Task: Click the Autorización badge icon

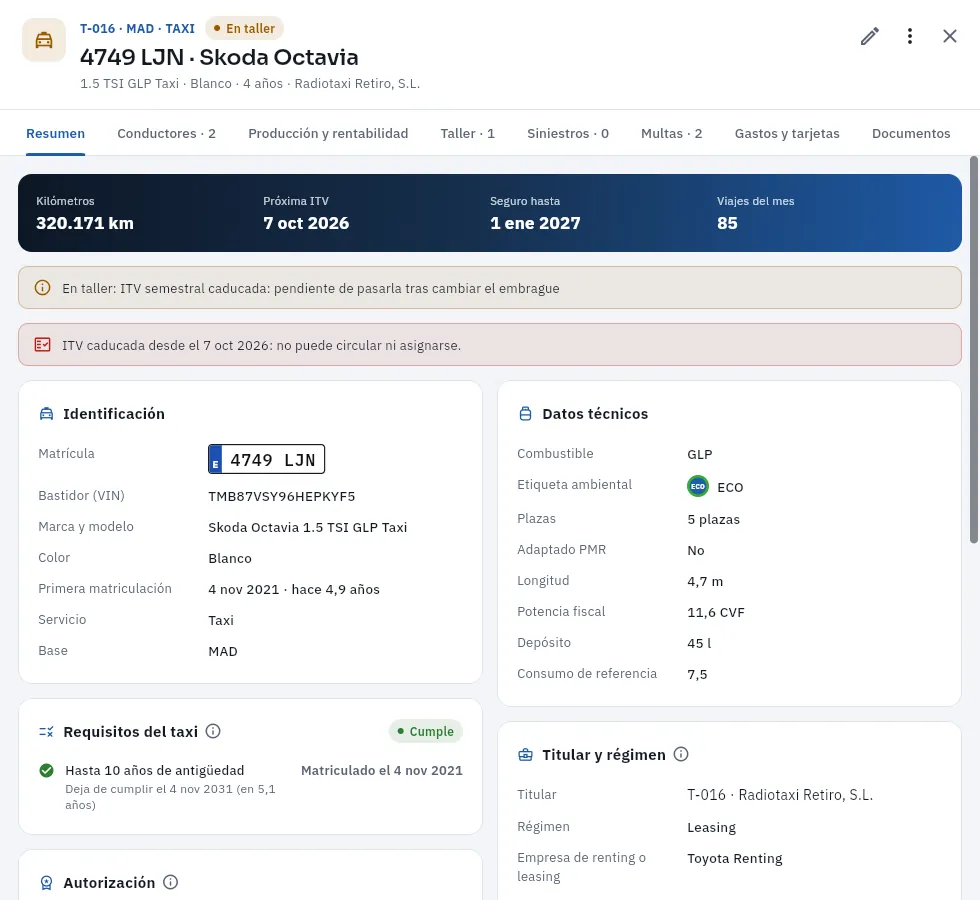Action: click(x=46, y=882)
